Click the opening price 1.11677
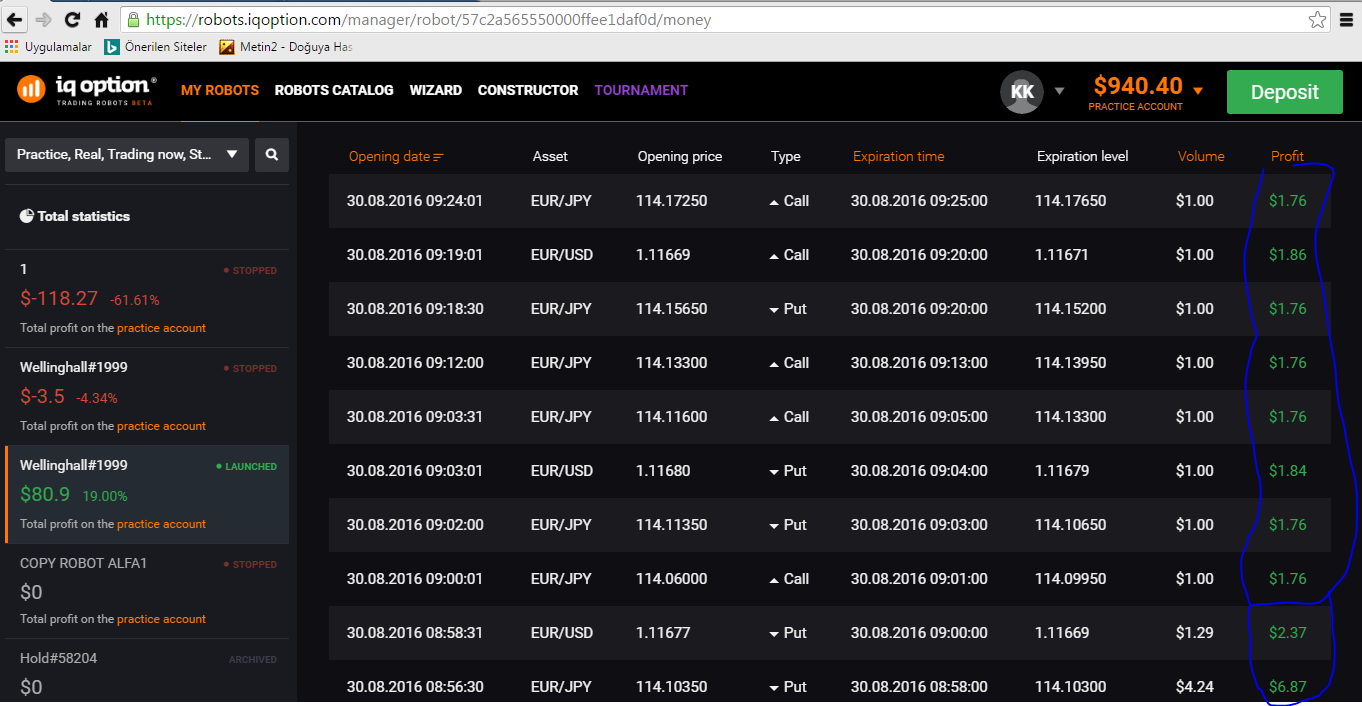1362x706 pixels. [x=663, y=633]
